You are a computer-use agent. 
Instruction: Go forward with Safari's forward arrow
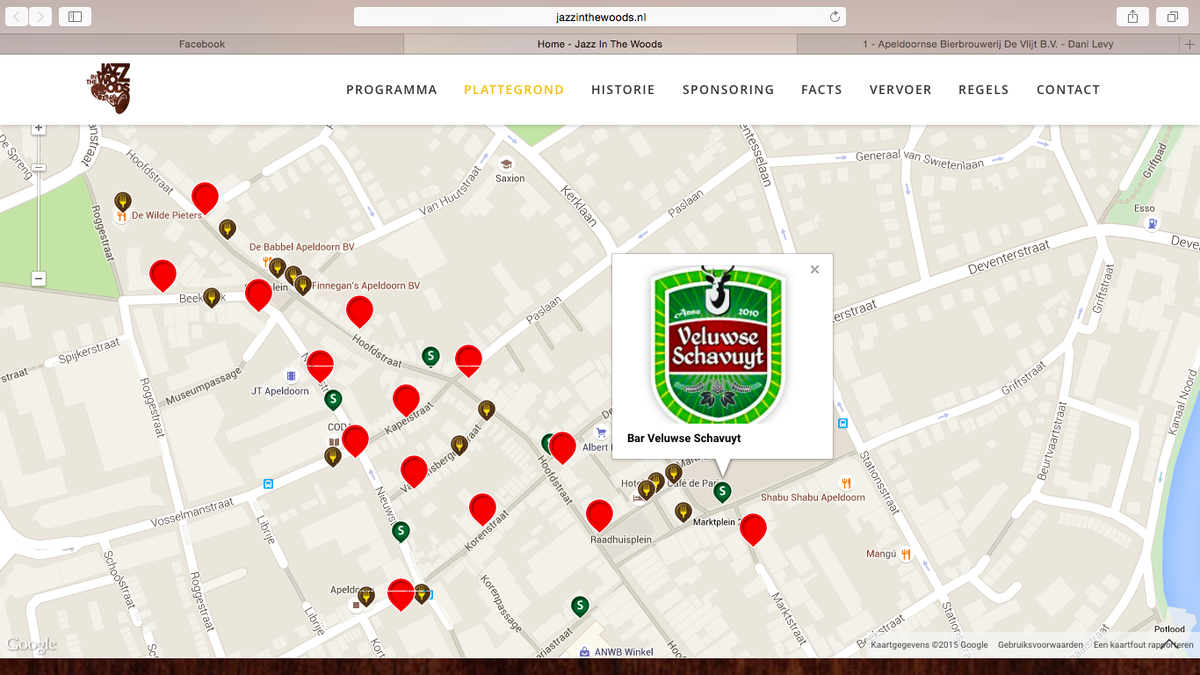click(x=41, y=16)
